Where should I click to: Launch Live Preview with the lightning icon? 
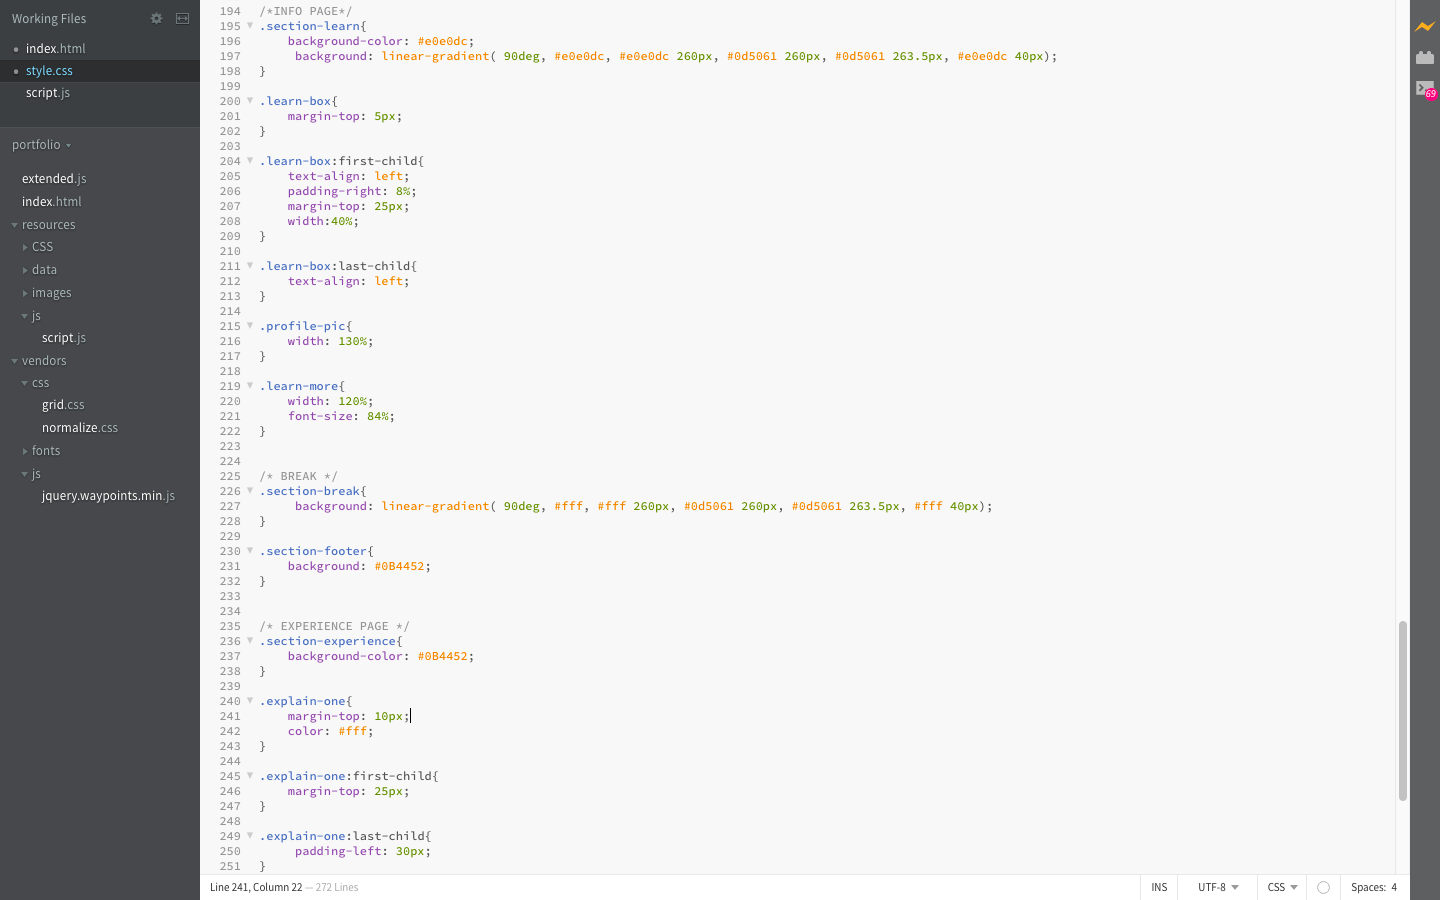pos(1424,28)
